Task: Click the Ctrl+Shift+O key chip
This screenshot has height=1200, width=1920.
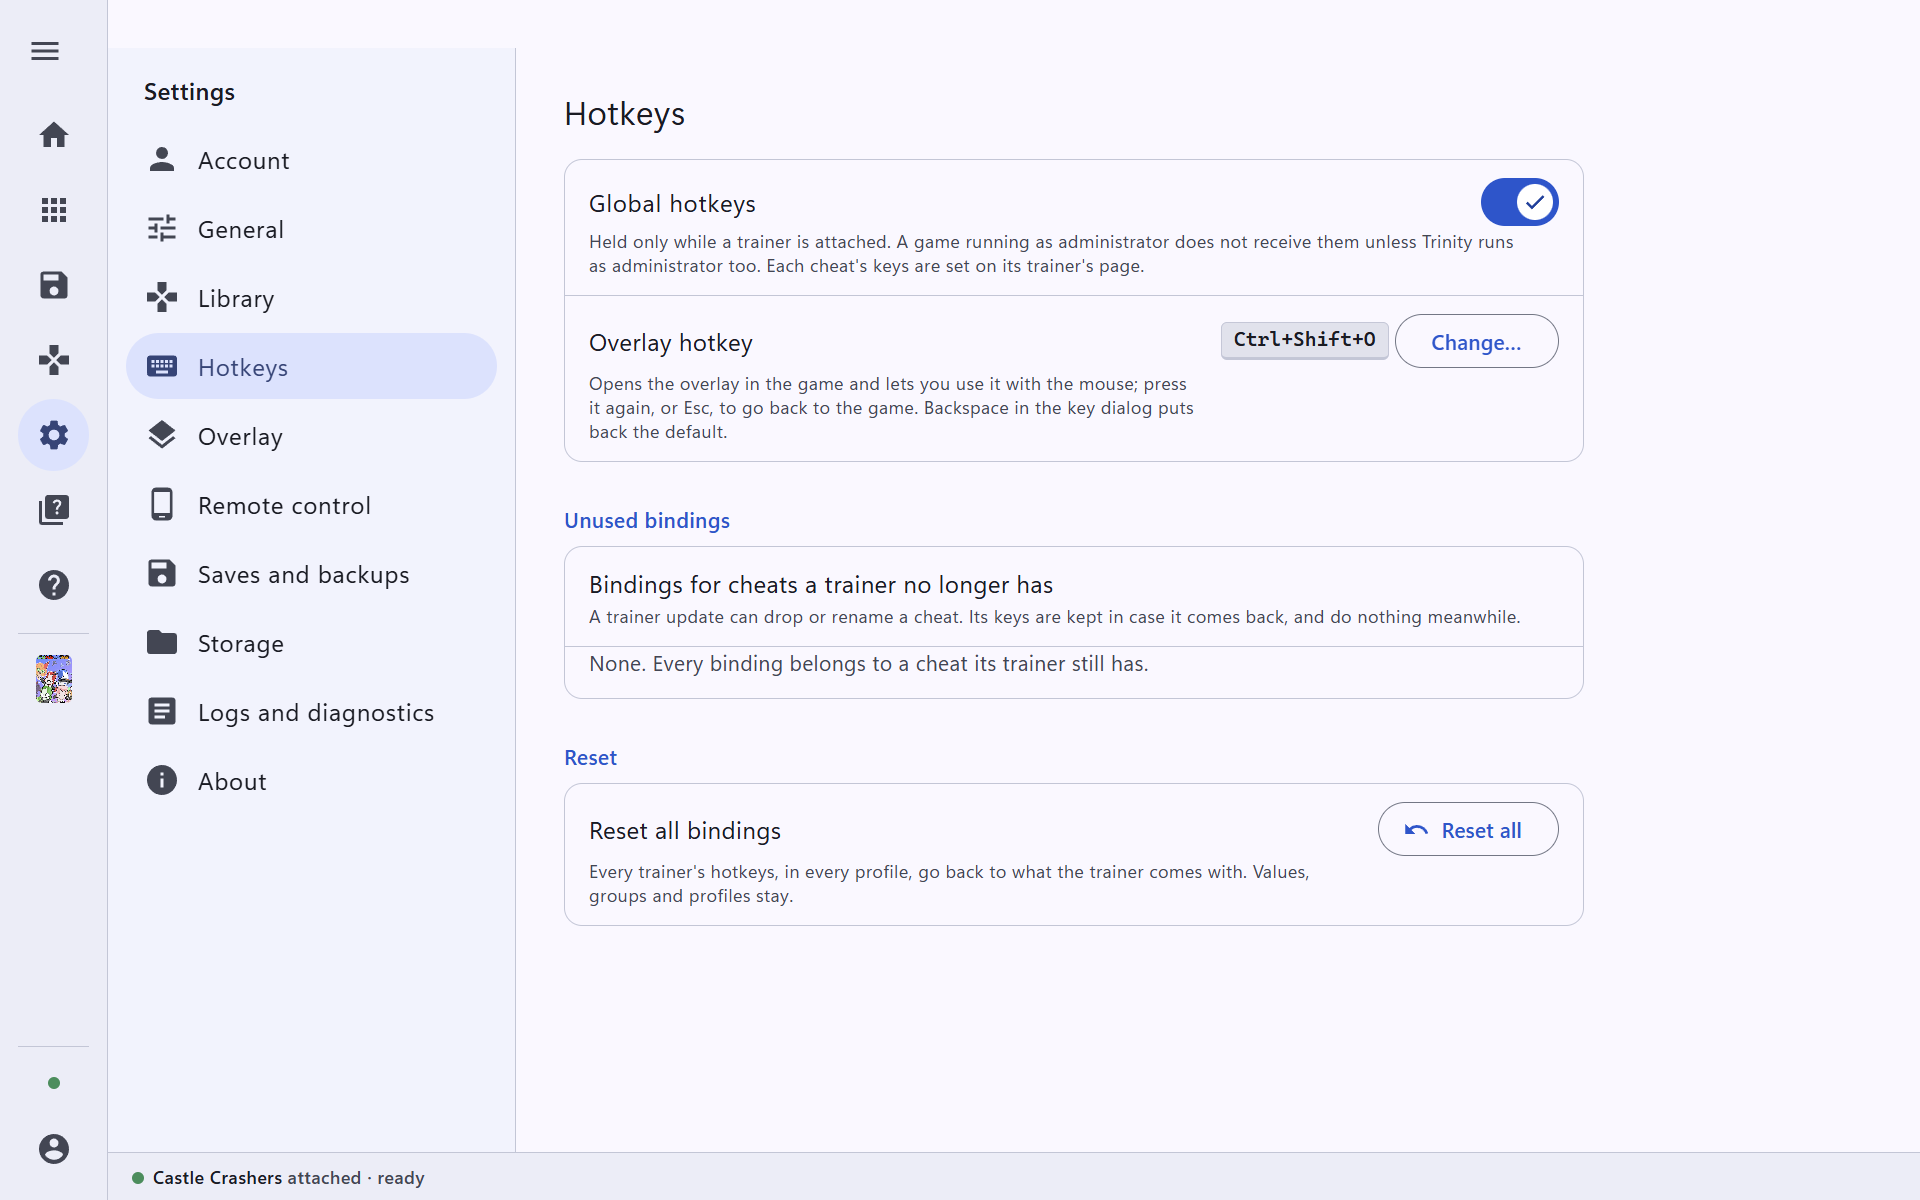Action: point(1304,340)
